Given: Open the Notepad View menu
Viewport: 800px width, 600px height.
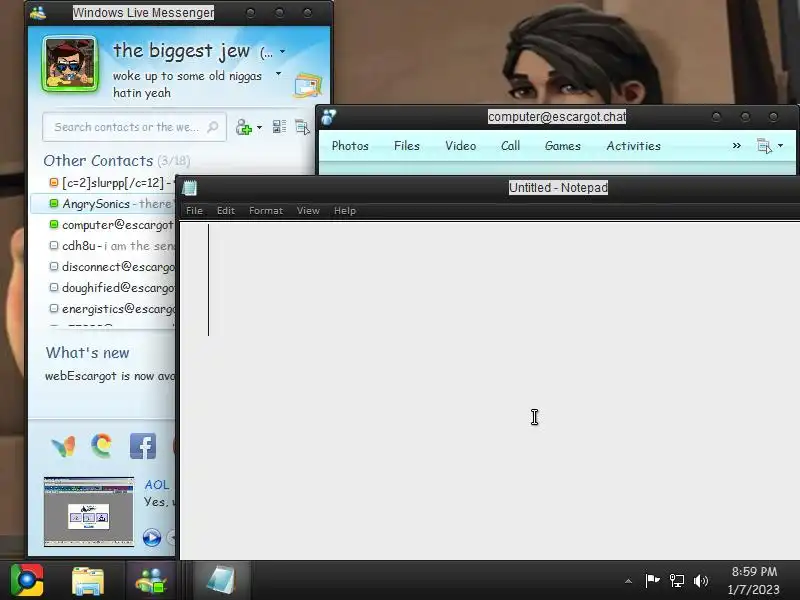Looking at the screenshot, I should pos(308,211).
